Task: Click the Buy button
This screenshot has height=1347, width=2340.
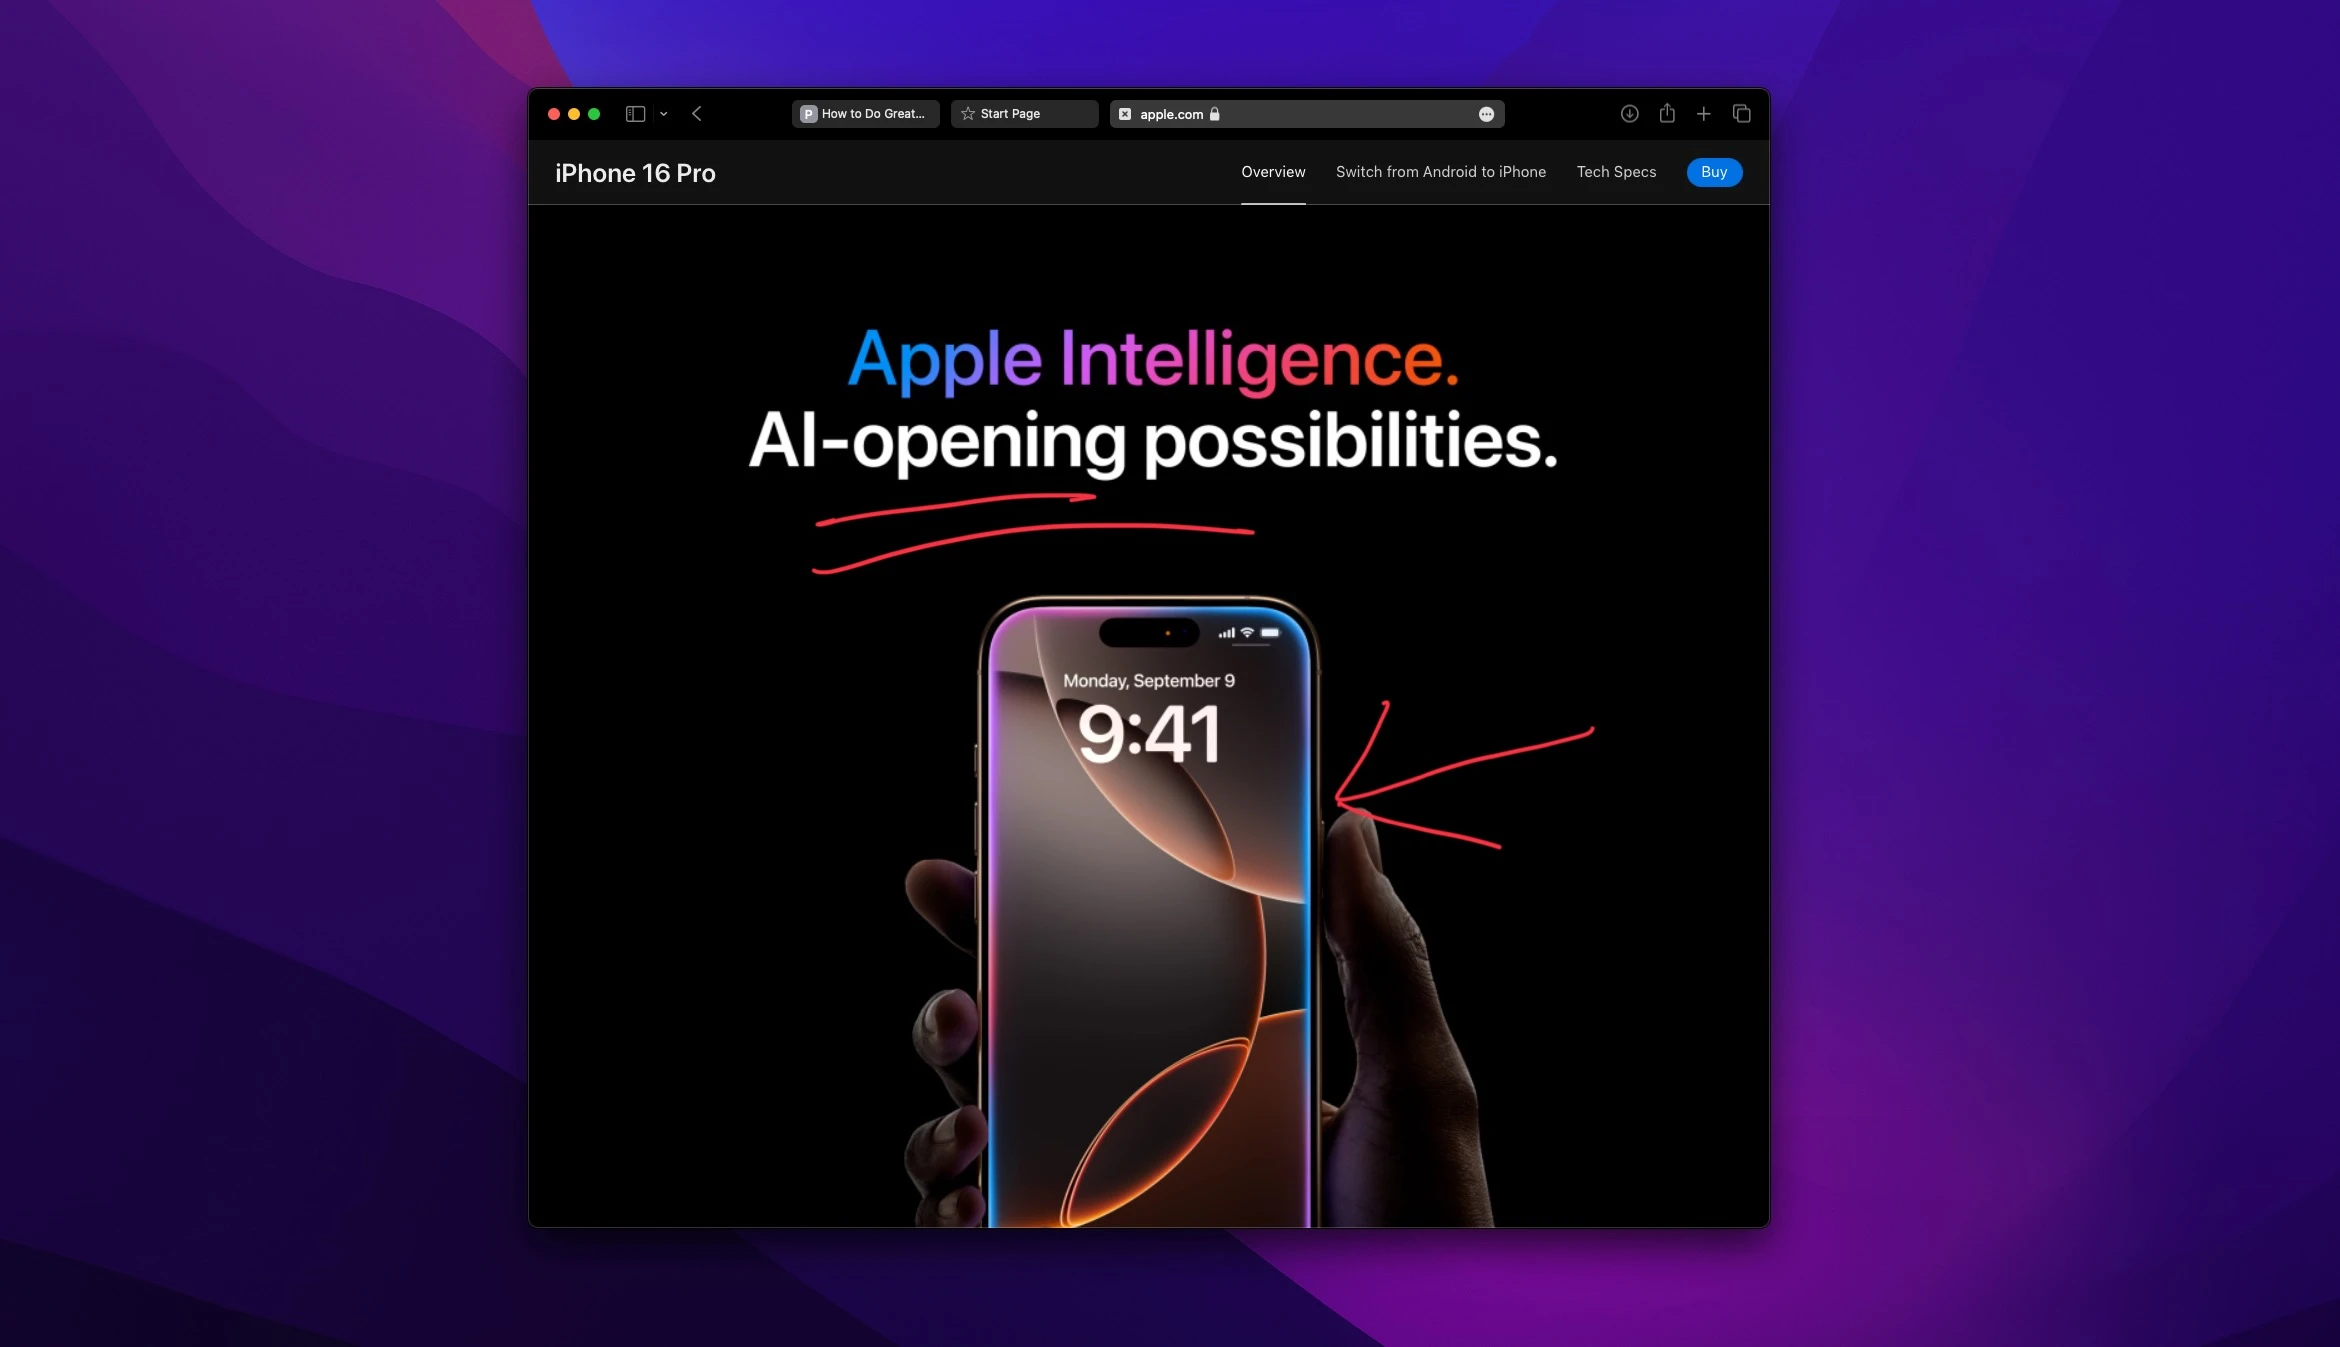Action: (1713, 172)
